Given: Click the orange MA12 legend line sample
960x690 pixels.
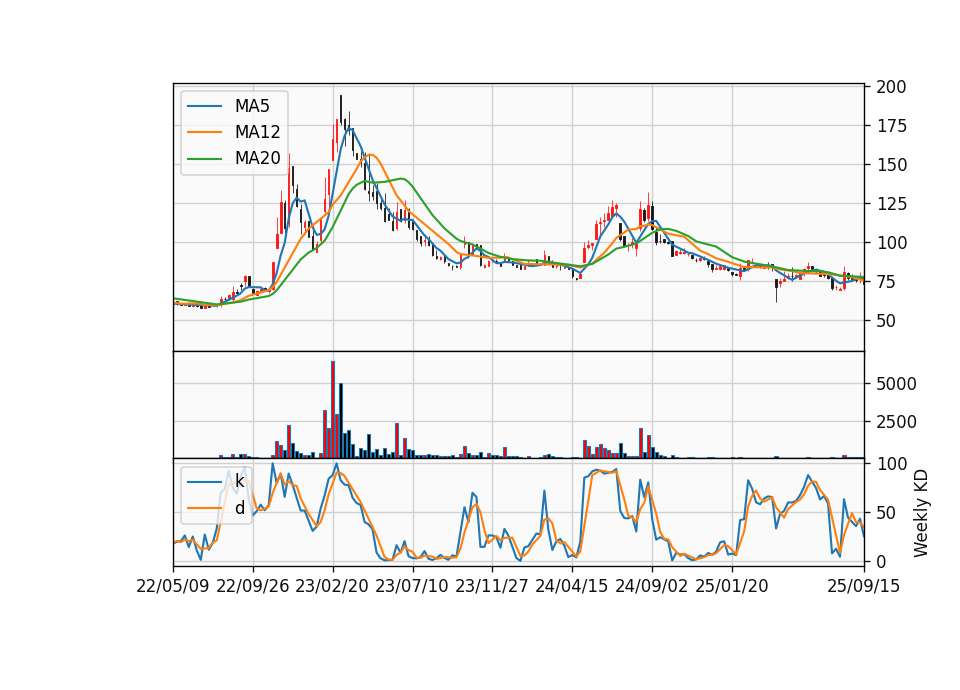Looking at the screenshot, I should point(204,132).
